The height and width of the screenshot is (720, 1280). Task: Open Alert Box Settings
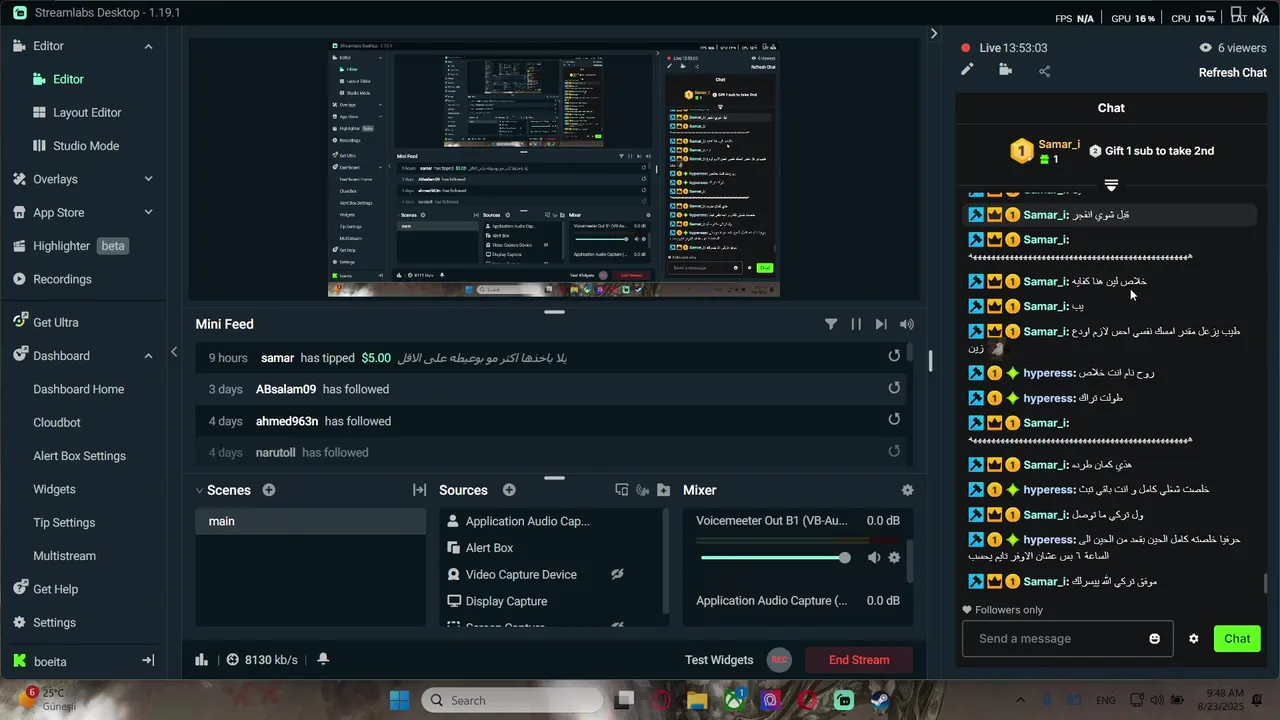pyautogui.click(x=80, y=456)
